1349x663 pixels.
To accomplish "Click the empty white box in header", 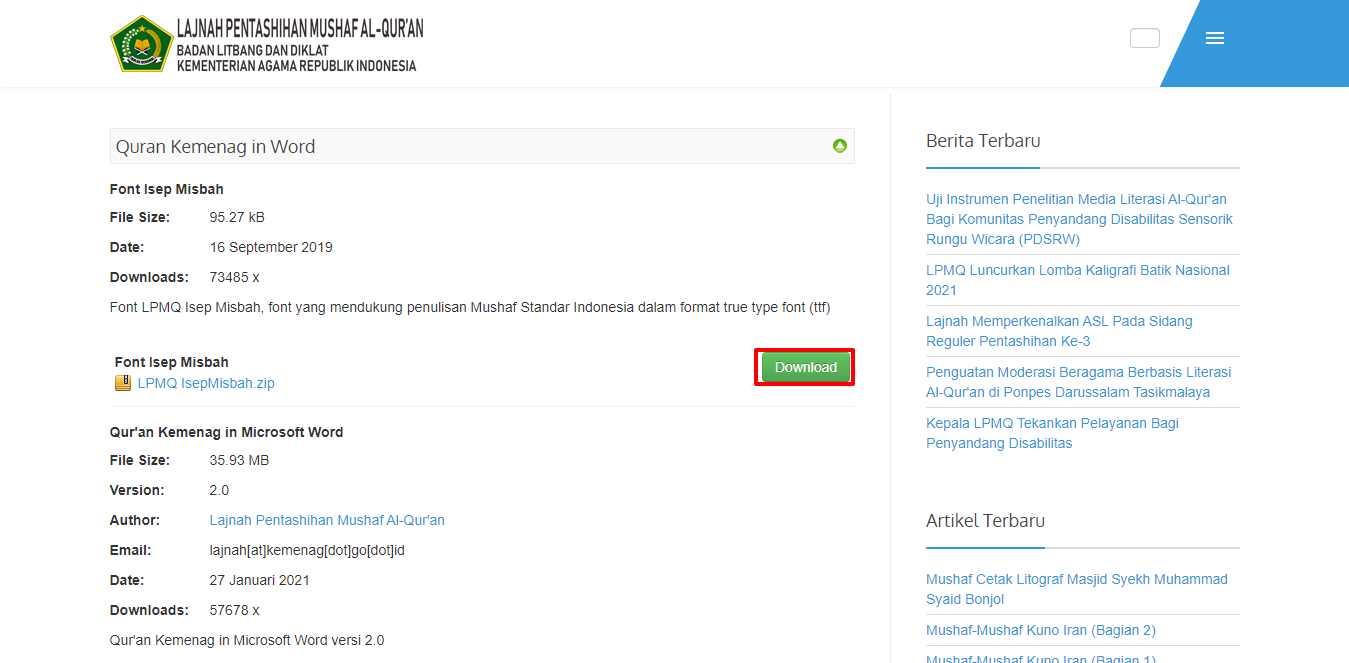I will point(1145,38).
